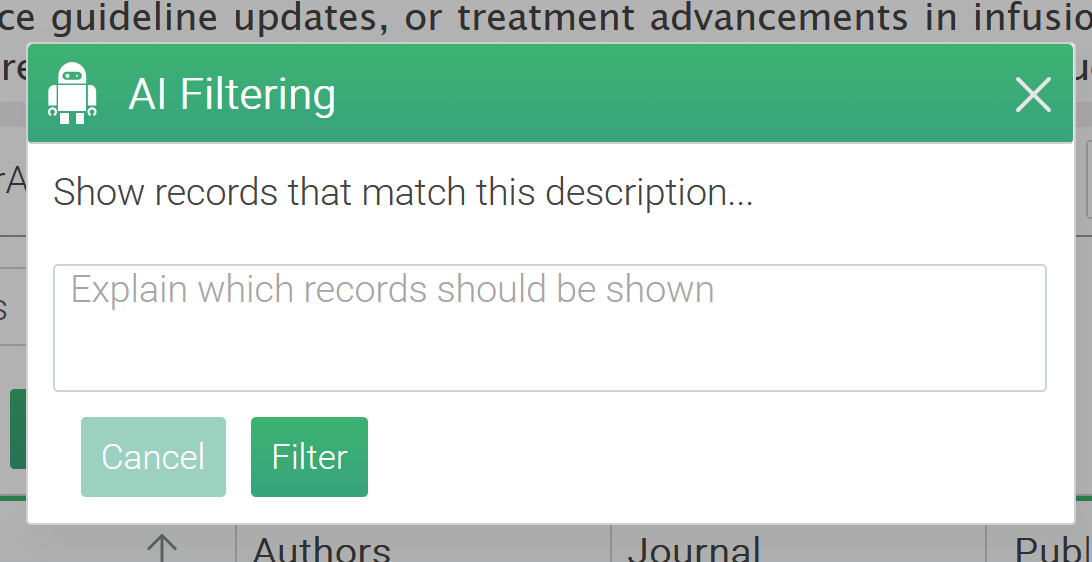Image resolution: width=1092 pixels, height=562 pixels.
Task: Focus the 'Explain which records should be shown' field
Action: (x=549, y=327)
